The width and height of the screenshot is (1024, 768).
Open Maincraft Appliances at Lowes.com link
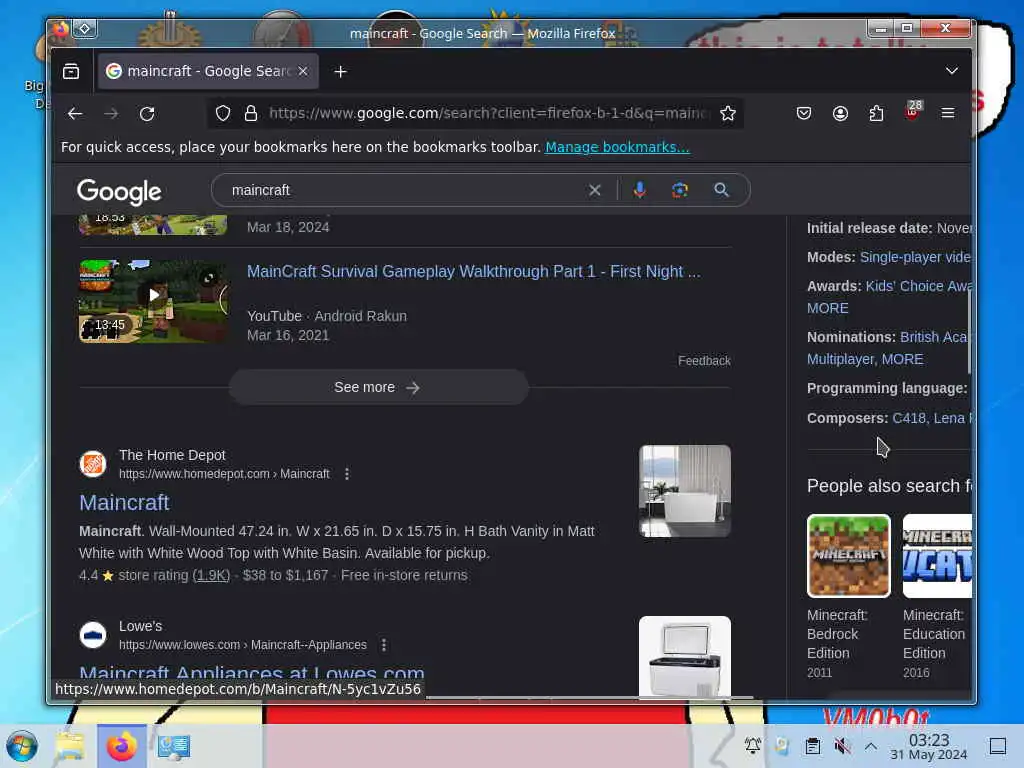click(x=251, y=673)
